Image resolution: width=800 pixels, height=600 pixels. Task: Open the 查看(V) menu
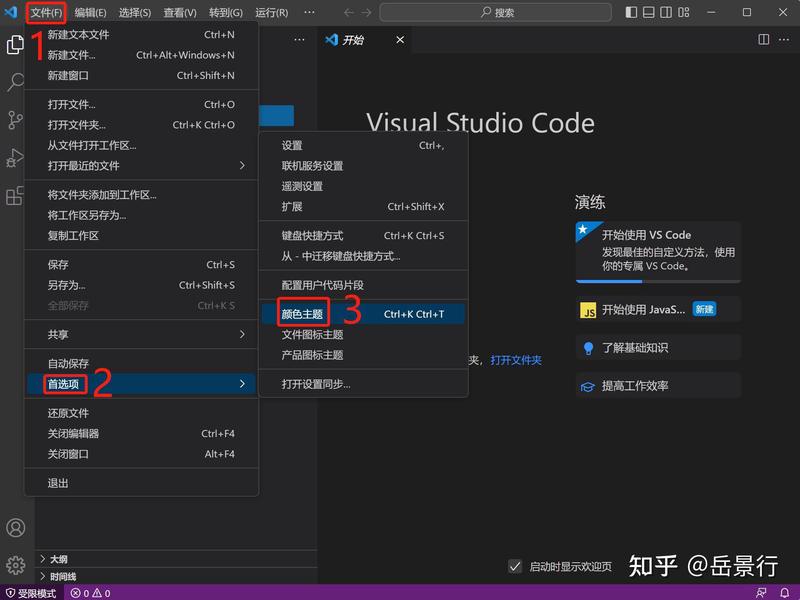(x=180, y=12)
